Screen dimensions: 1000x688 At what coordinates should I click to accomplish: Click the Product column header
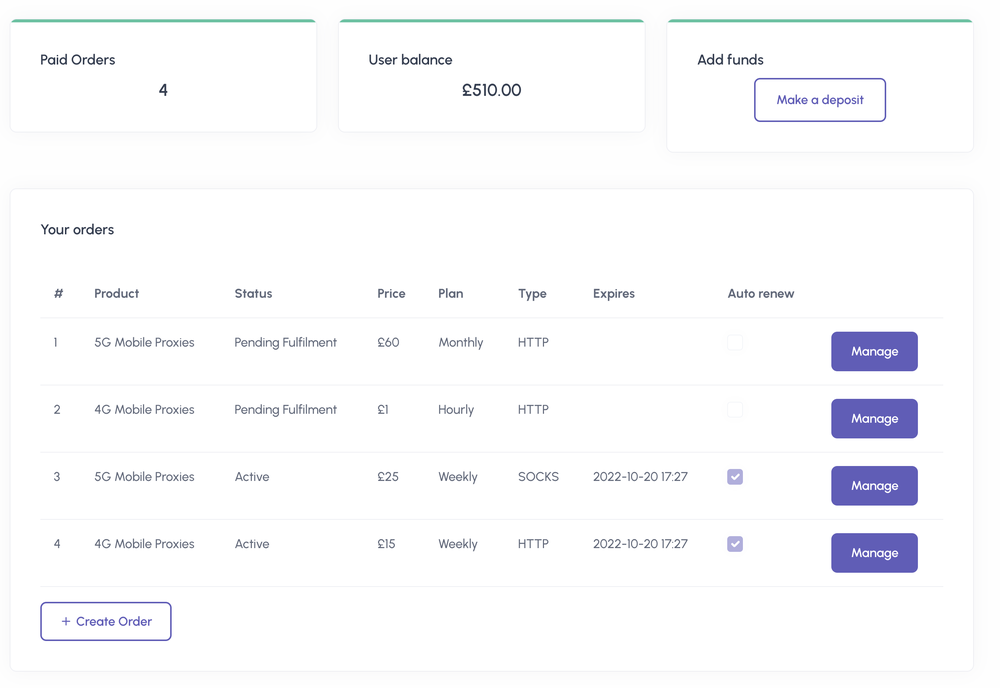click(x=116, y=293)
